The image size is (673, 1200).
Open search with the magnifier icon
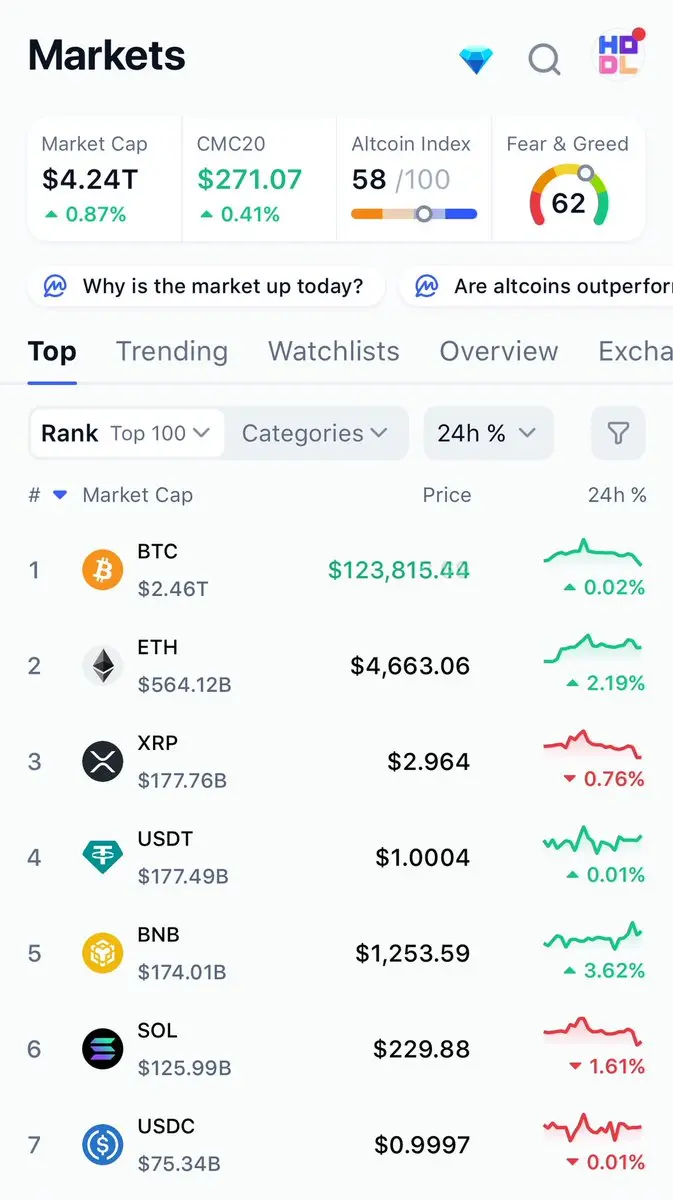tap(544, 60)
